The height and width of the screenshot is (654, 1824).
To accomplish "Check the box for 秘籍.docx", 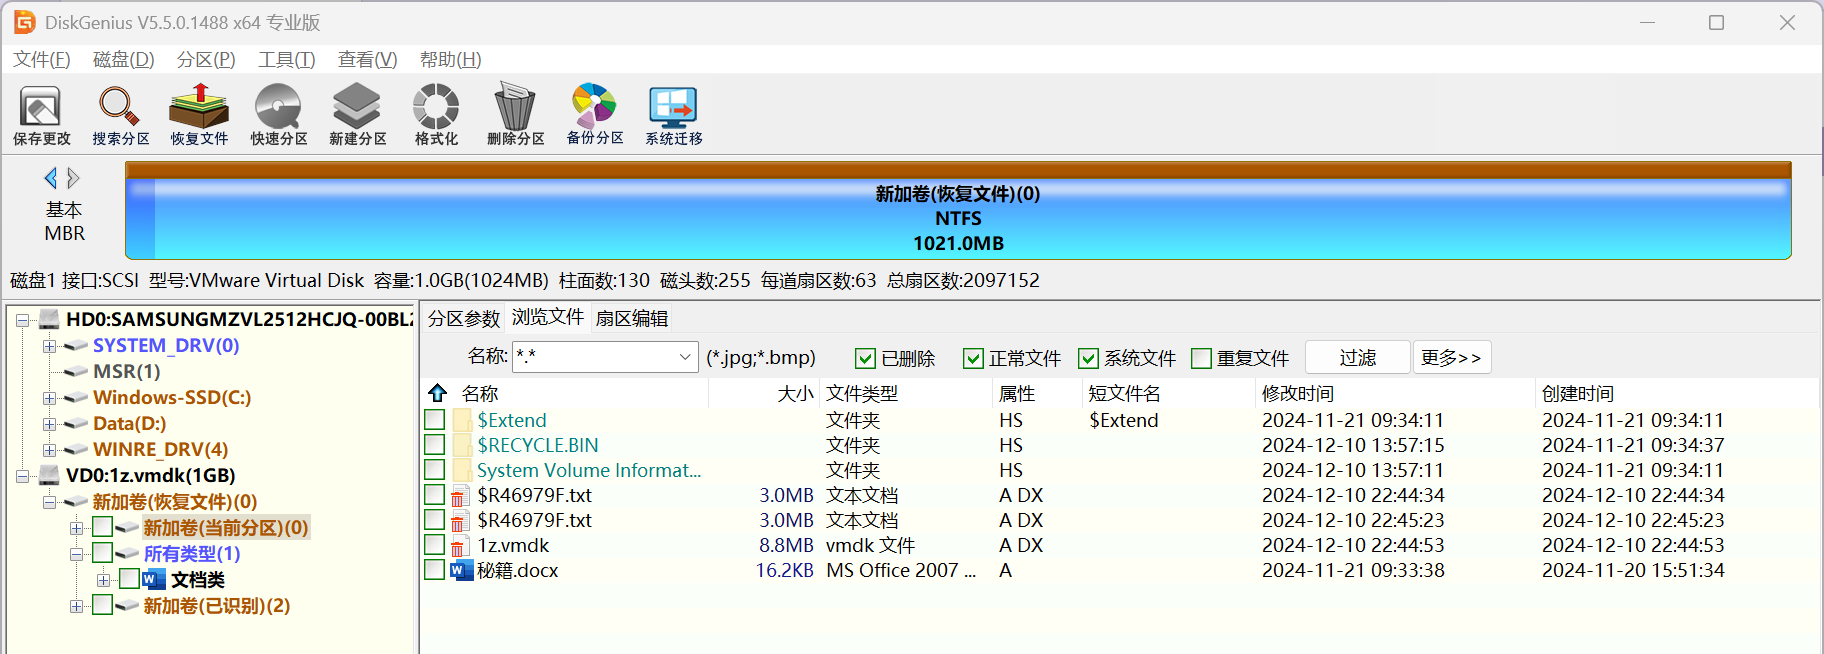I will tap(435, 570).
